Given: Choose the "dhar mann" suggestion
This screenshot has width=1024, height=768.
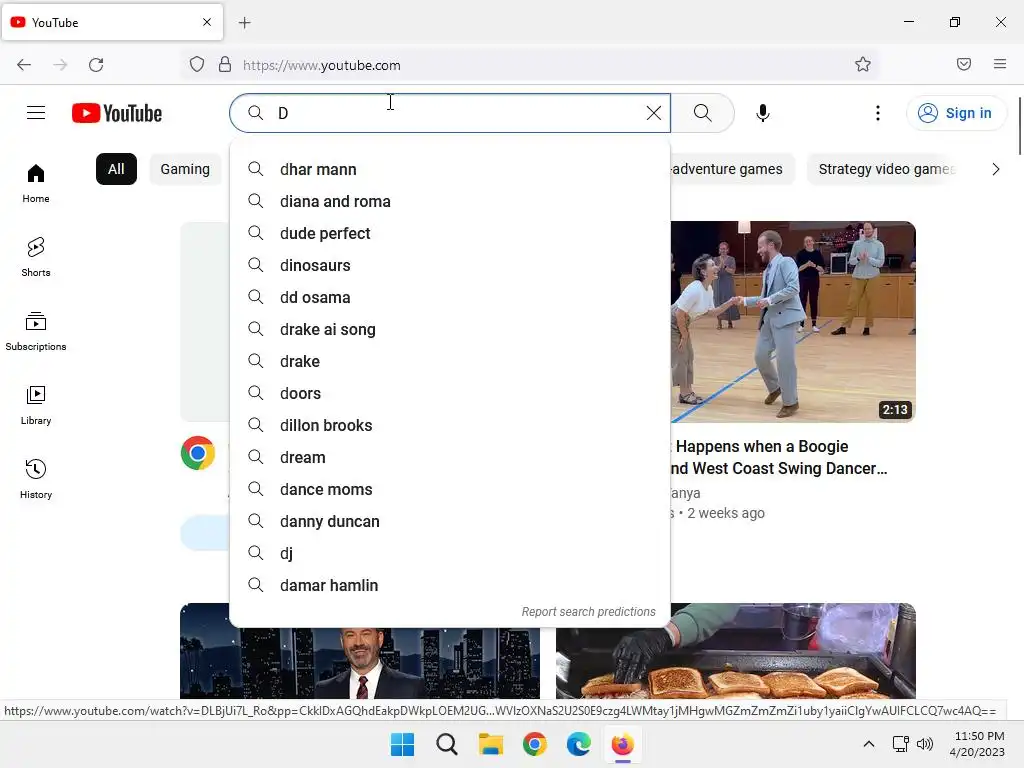Looking at the screenshot, I should pyautogui.click(x=450, y=169).
